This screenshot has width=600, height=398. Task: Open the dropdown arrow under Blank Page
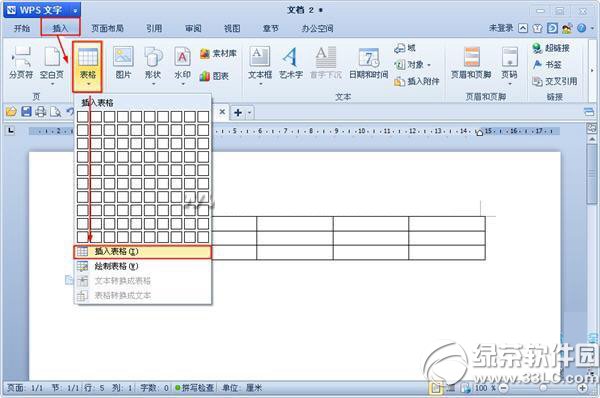tap(52, 84)
